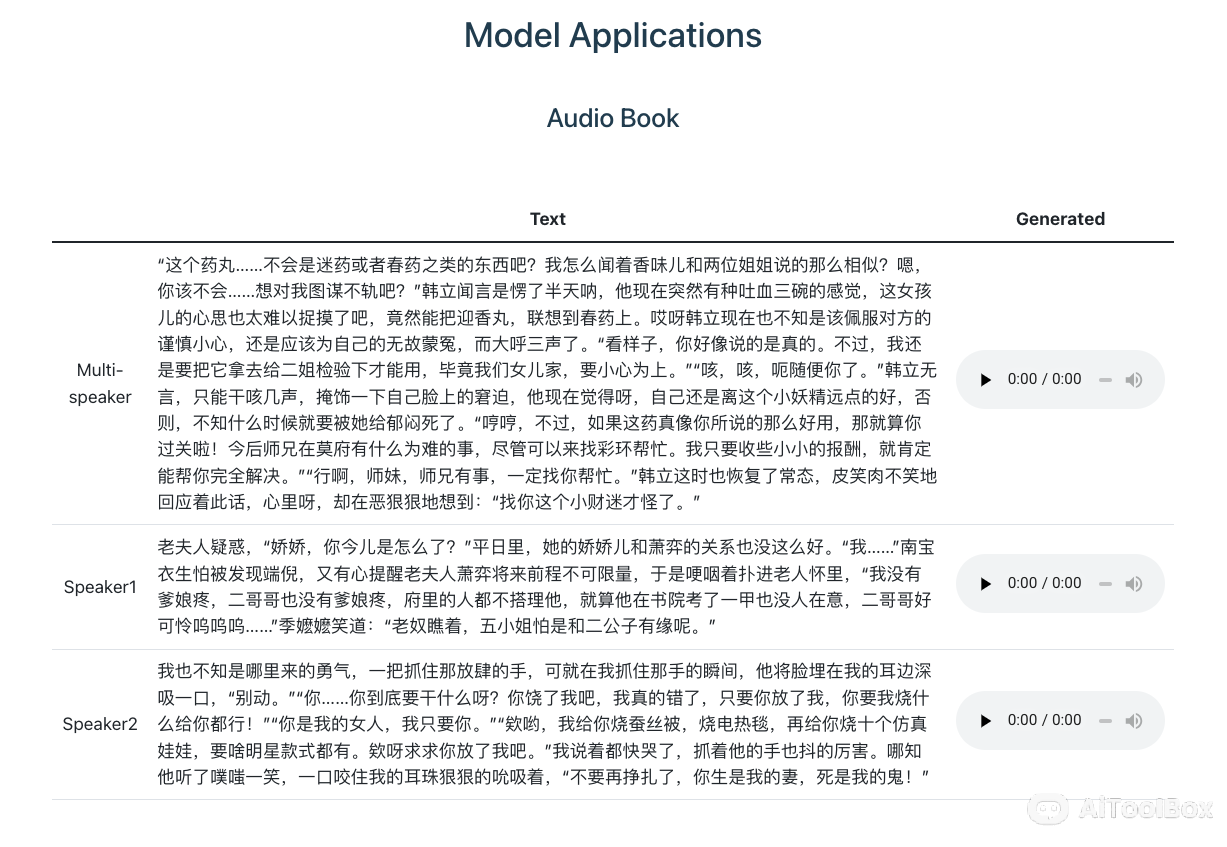
Task: Select the Speaker2 row label
Action: [100, 724]
